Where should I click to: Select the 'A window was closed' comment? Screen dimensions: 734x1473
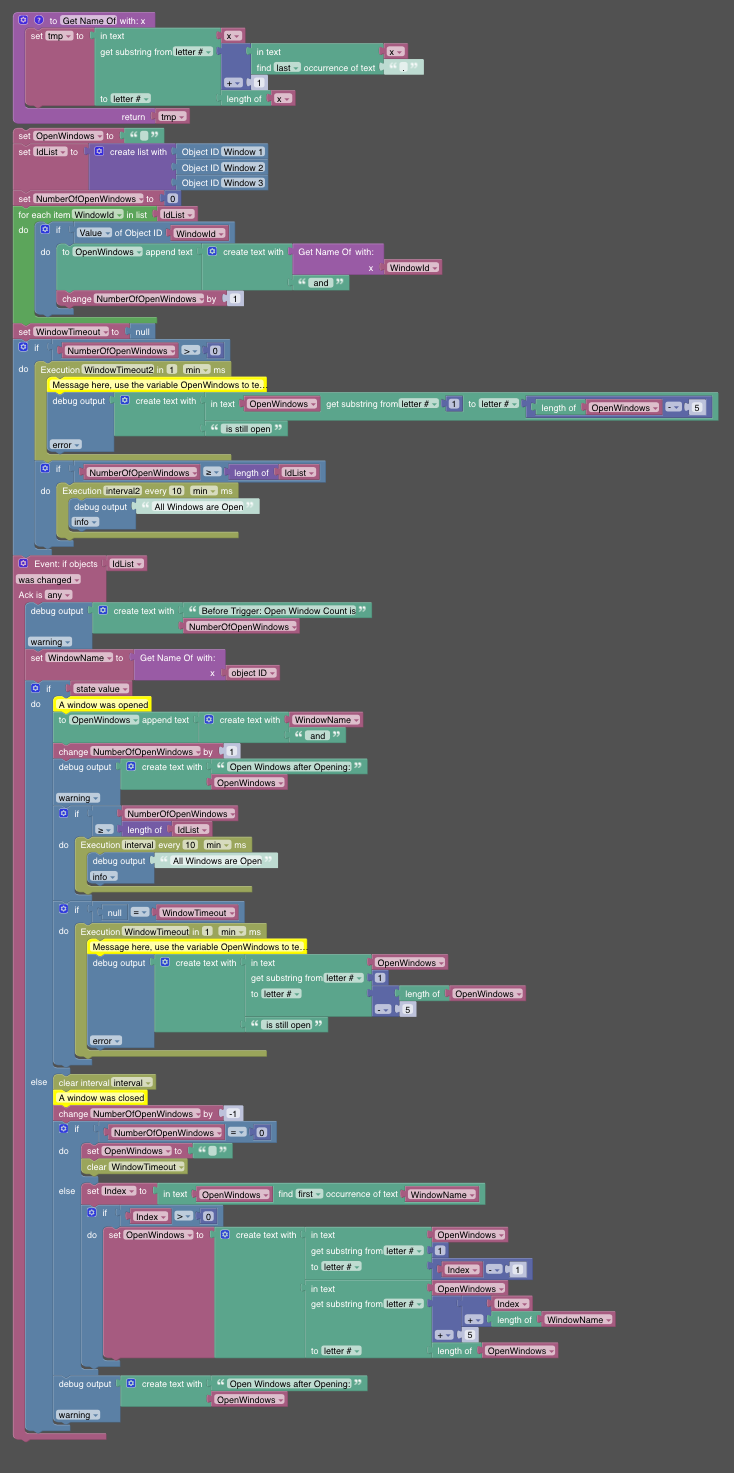(101, 1097)
